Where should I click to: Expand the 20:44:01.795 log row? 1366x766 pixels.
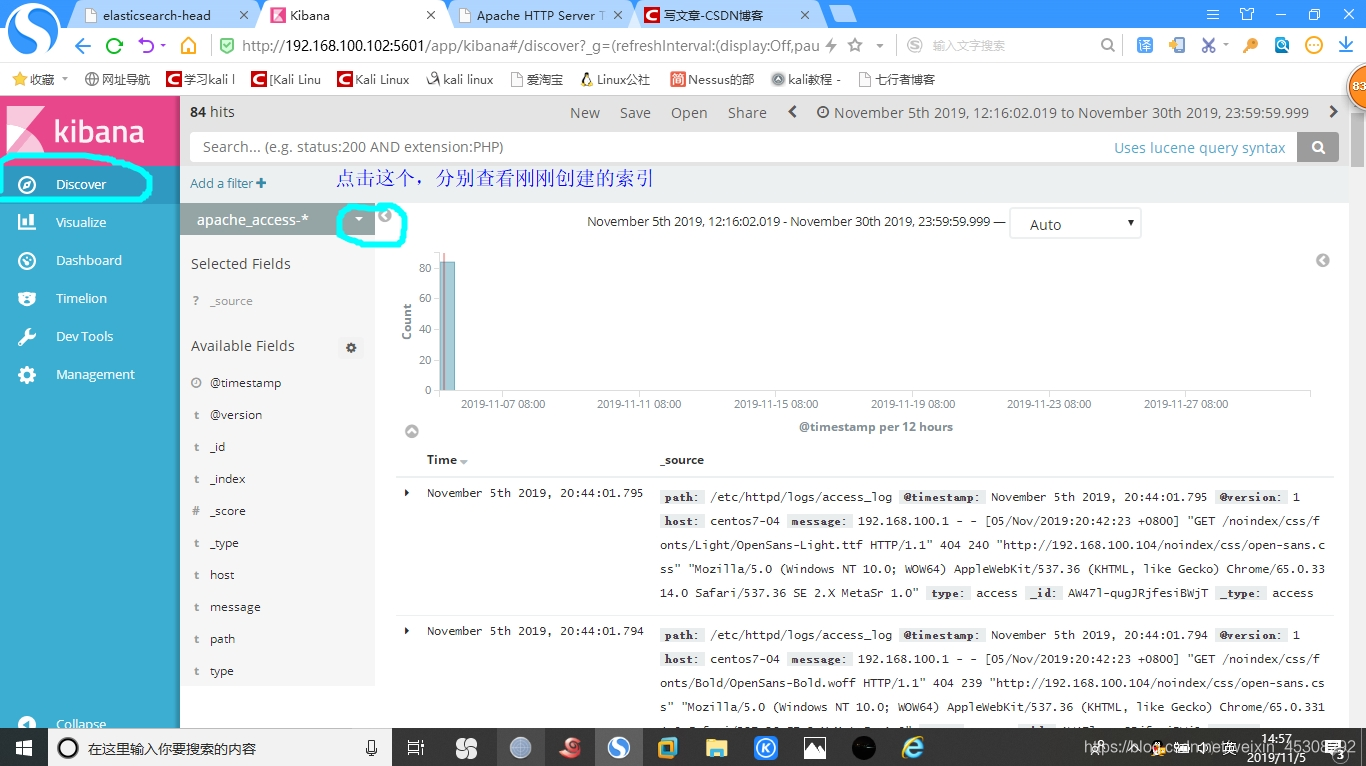tap(407, 493)
